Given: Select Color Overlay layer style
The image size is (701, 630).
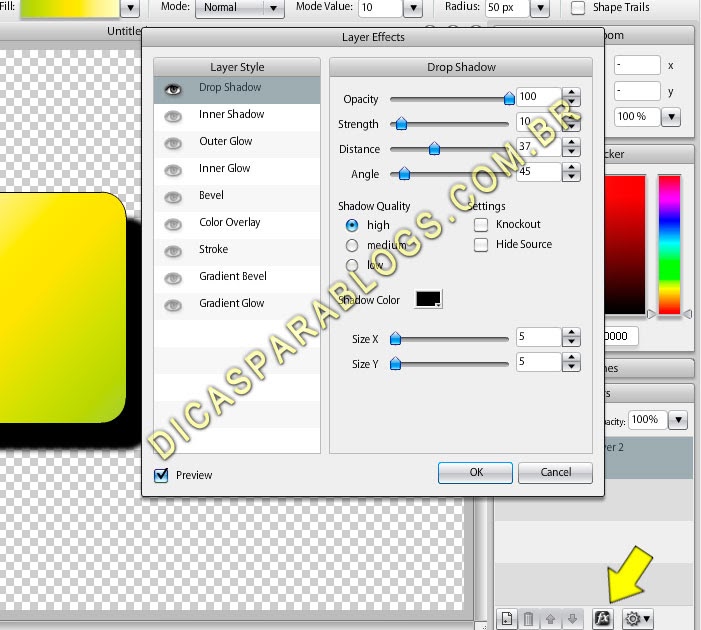Looking at the screenshot, I should pos(237,224).
